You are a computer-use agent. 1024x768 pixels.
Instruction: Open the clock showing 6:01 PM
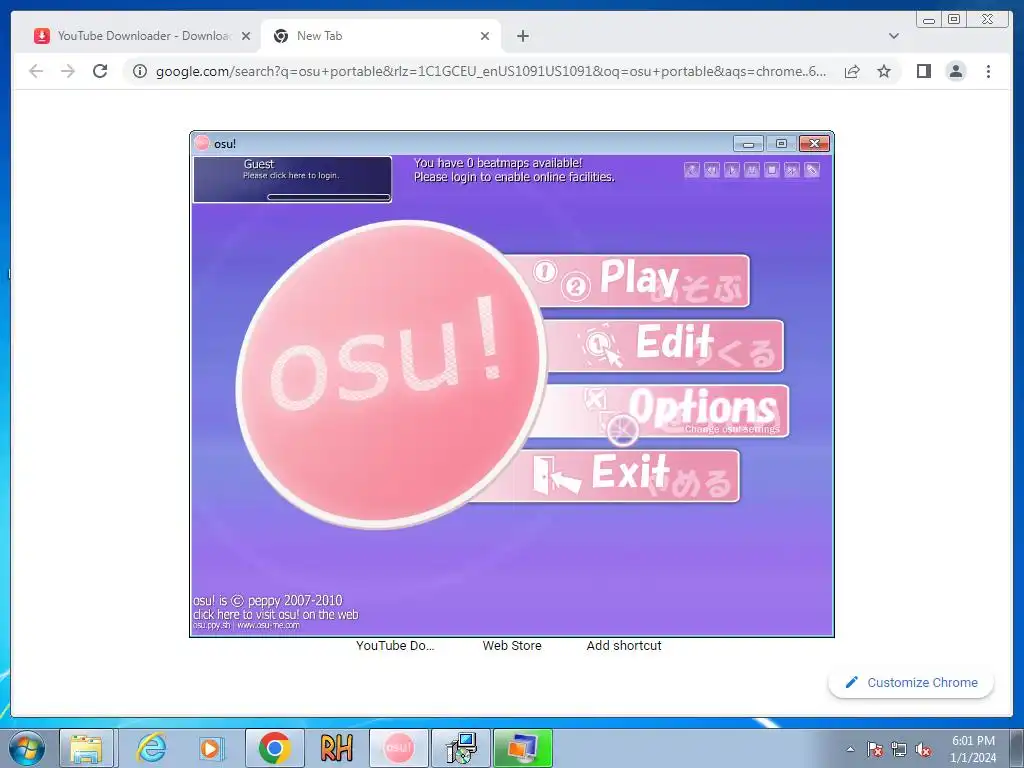tap(973, 749)
